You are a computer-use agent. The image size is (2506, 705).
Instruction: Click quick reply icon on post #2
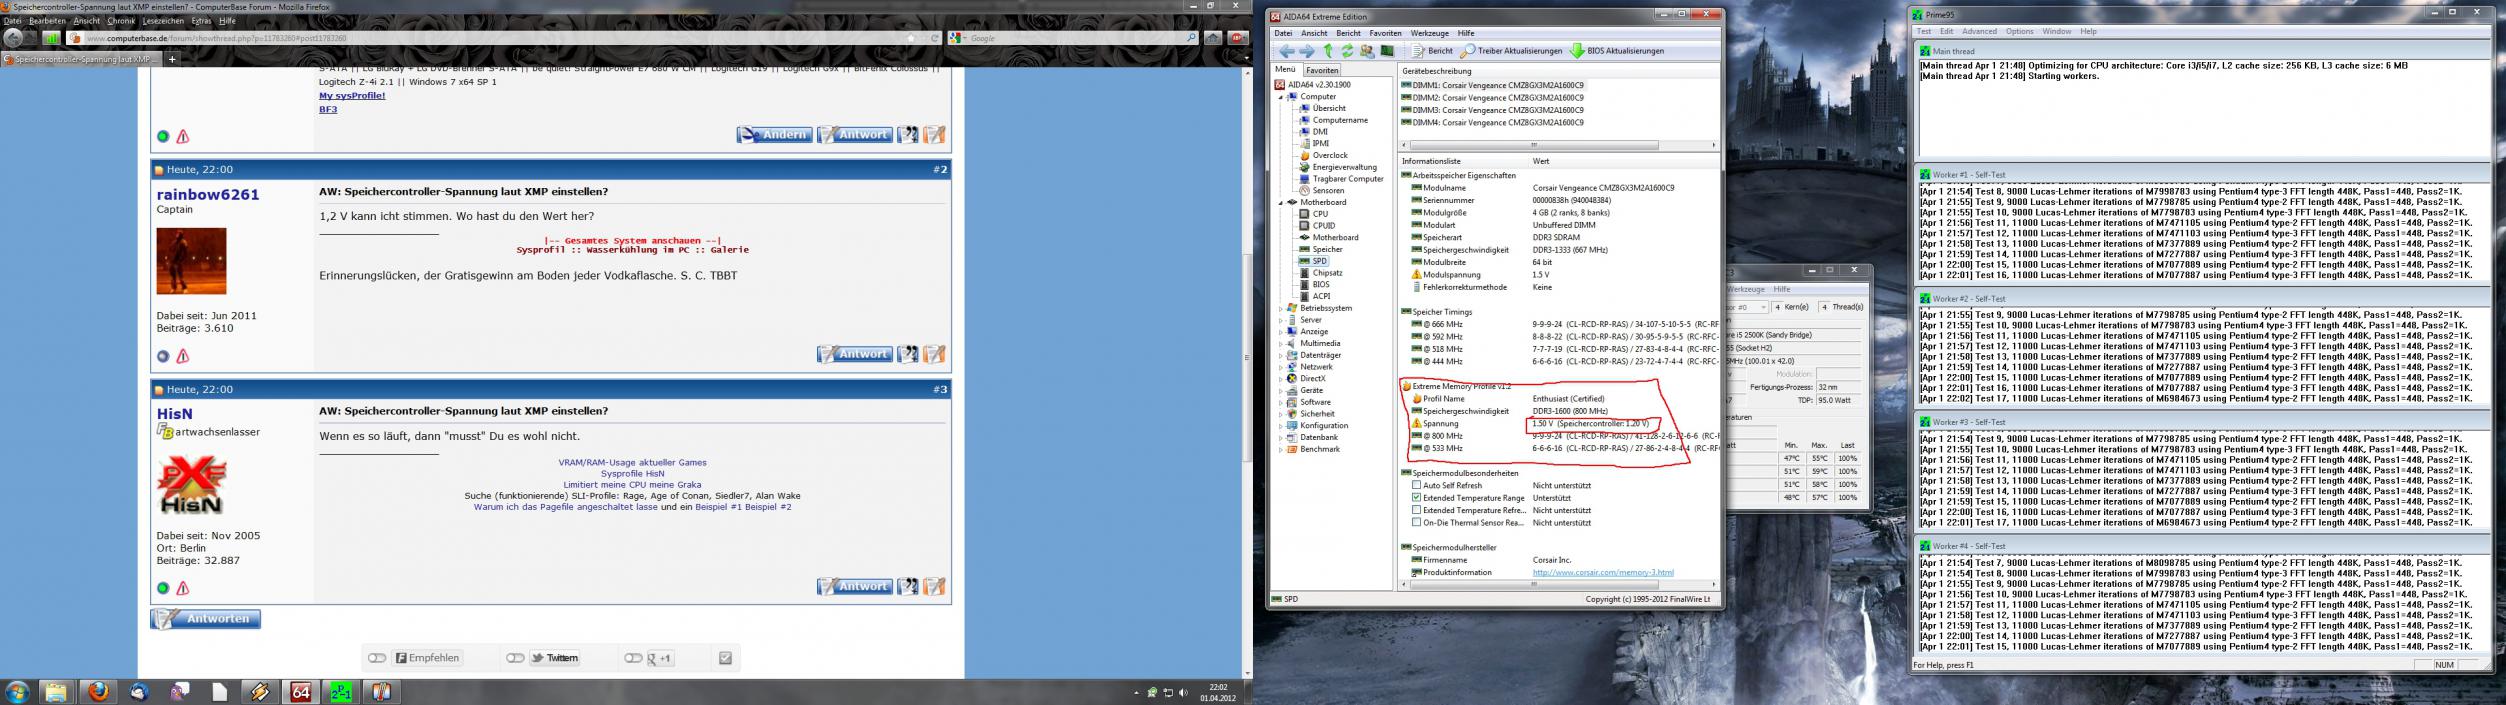[934, 354]
